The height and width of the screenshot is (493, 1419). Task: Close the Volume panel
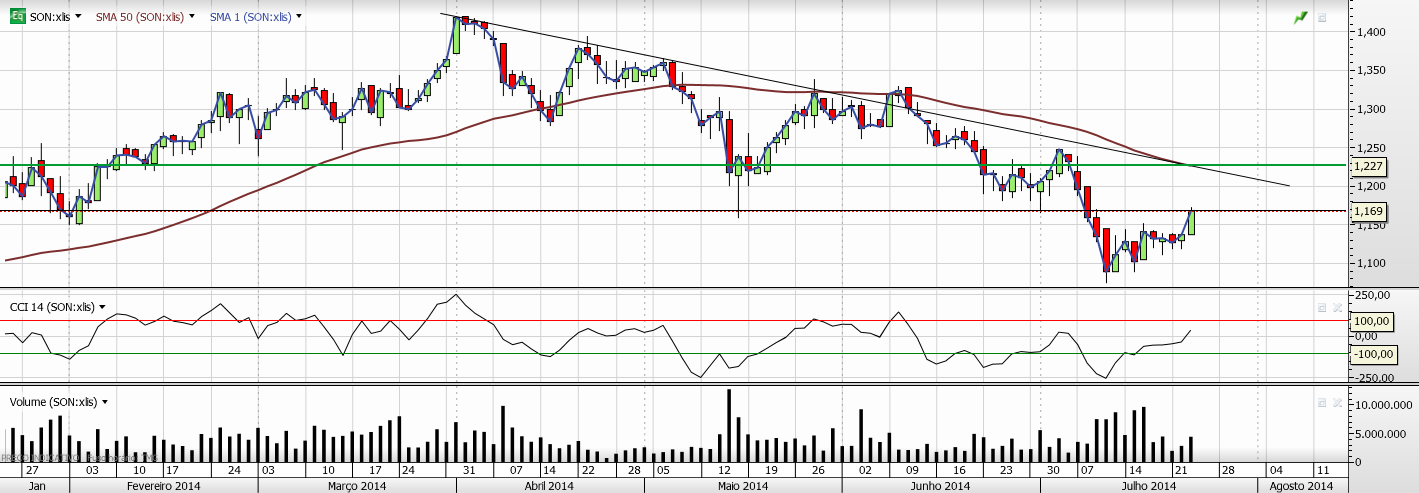[x=1337, y=402]
